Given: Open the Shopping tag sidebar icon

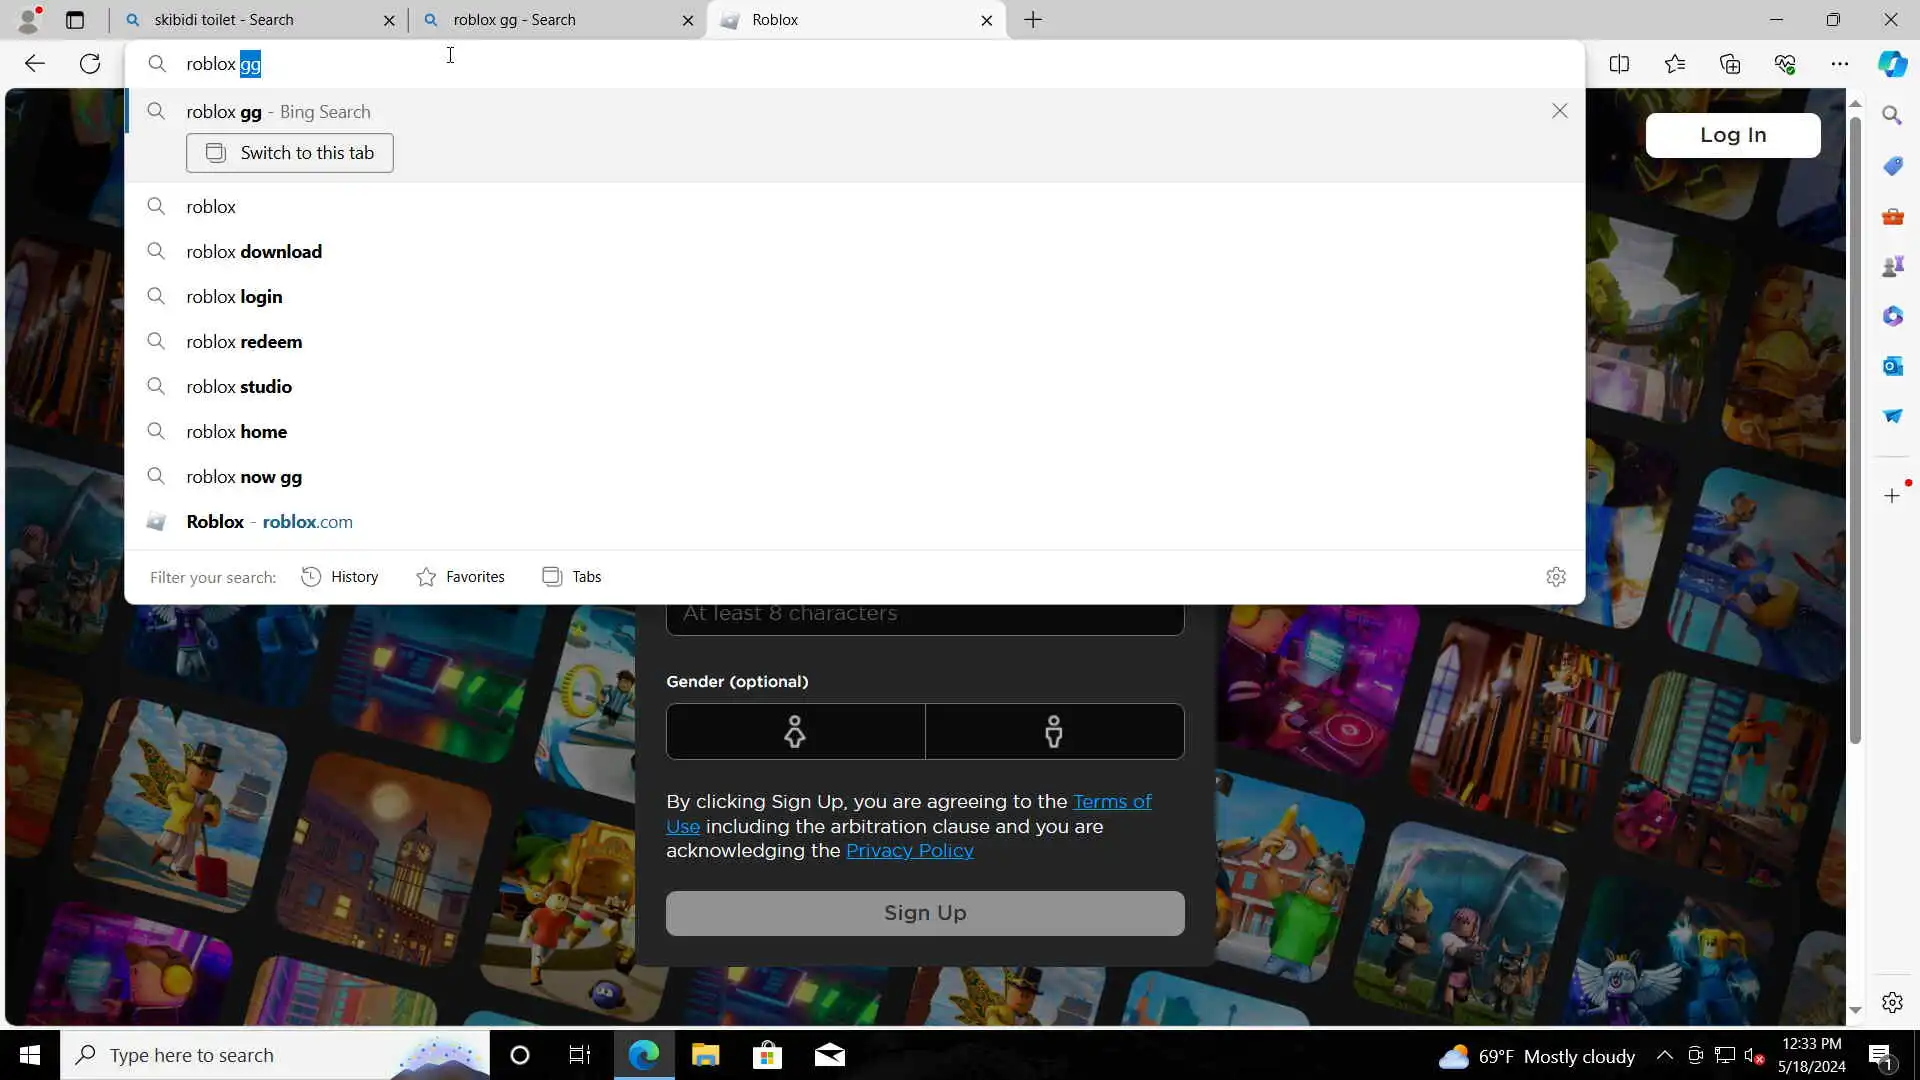Looking at the screenshot, I should pos(1892,166).
